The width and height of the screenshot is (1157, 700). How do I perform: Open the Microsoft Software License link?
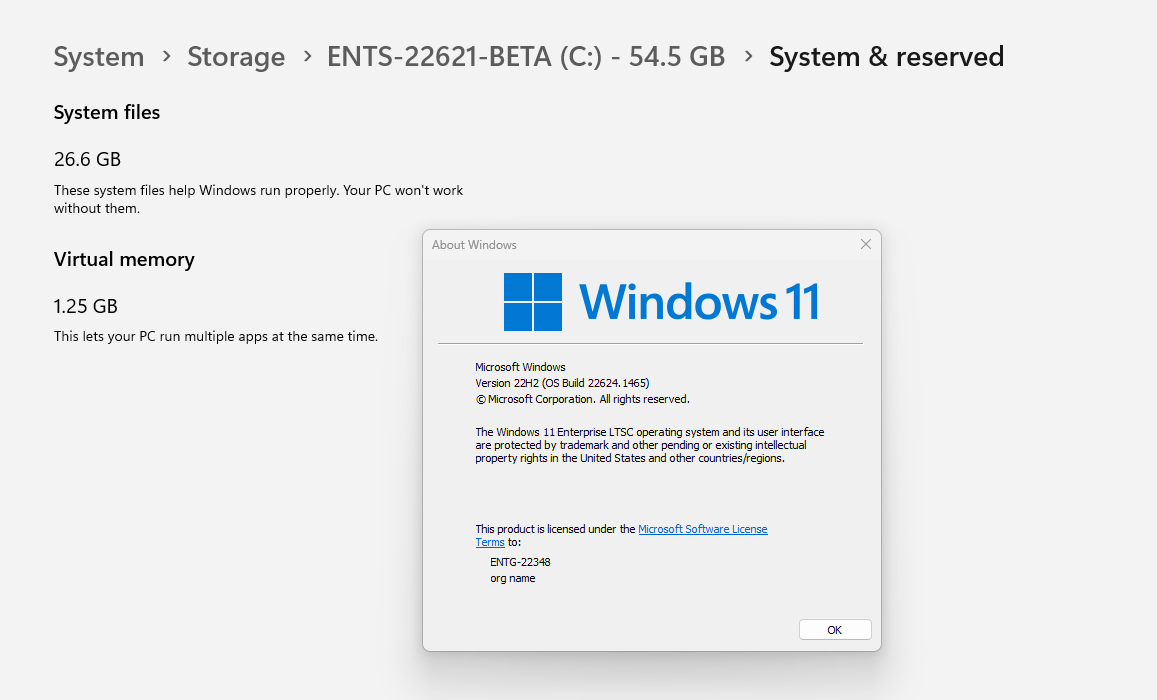pyautogui.click(x=702, y=529)
